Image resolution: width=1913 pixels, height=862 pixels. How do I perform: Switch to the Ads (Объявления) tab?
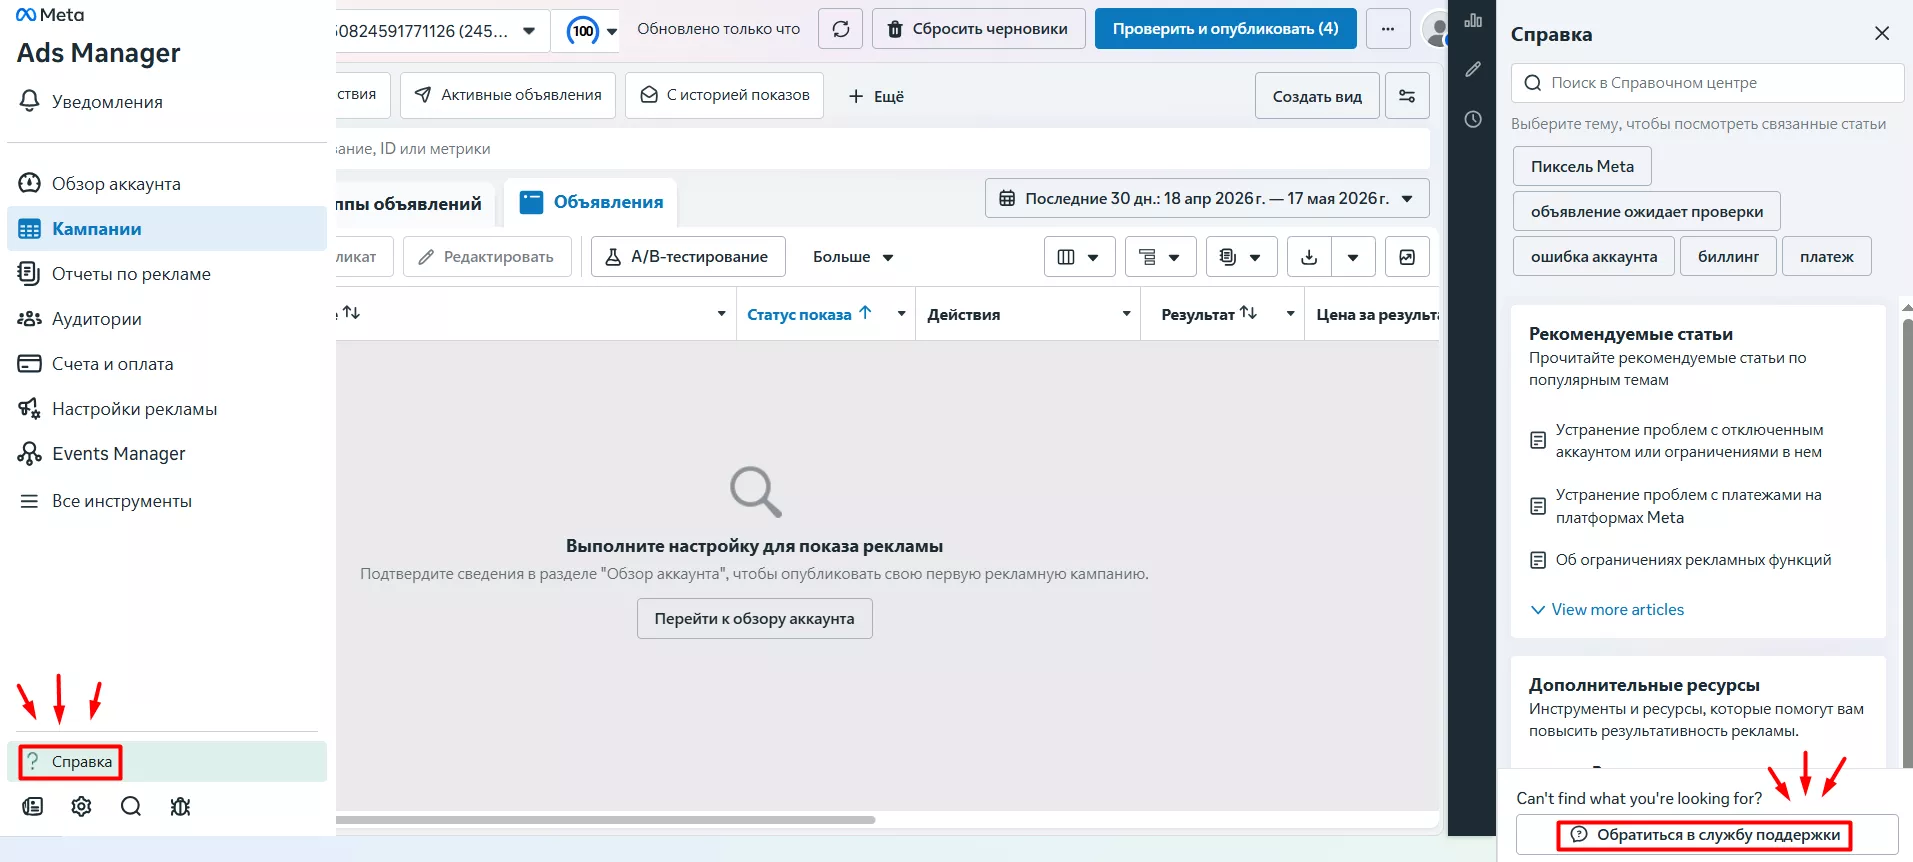(591, 202)
